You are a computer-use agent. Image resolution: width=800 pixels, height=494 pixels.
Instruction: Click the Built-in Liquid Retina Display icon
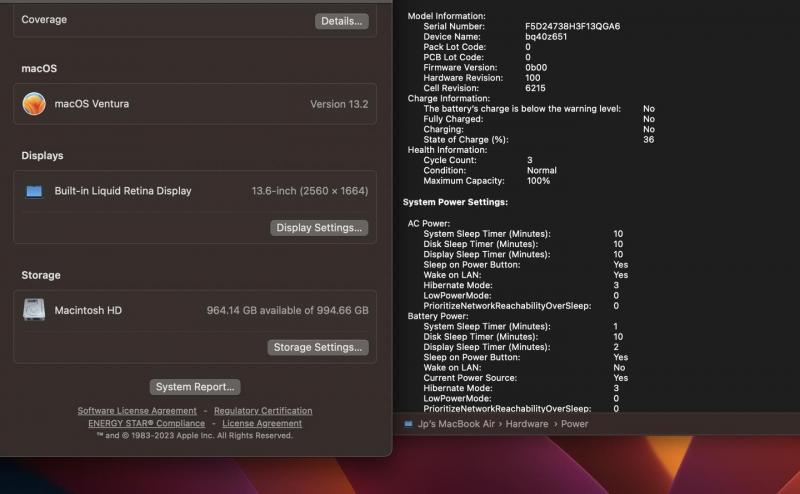(34, 191)
